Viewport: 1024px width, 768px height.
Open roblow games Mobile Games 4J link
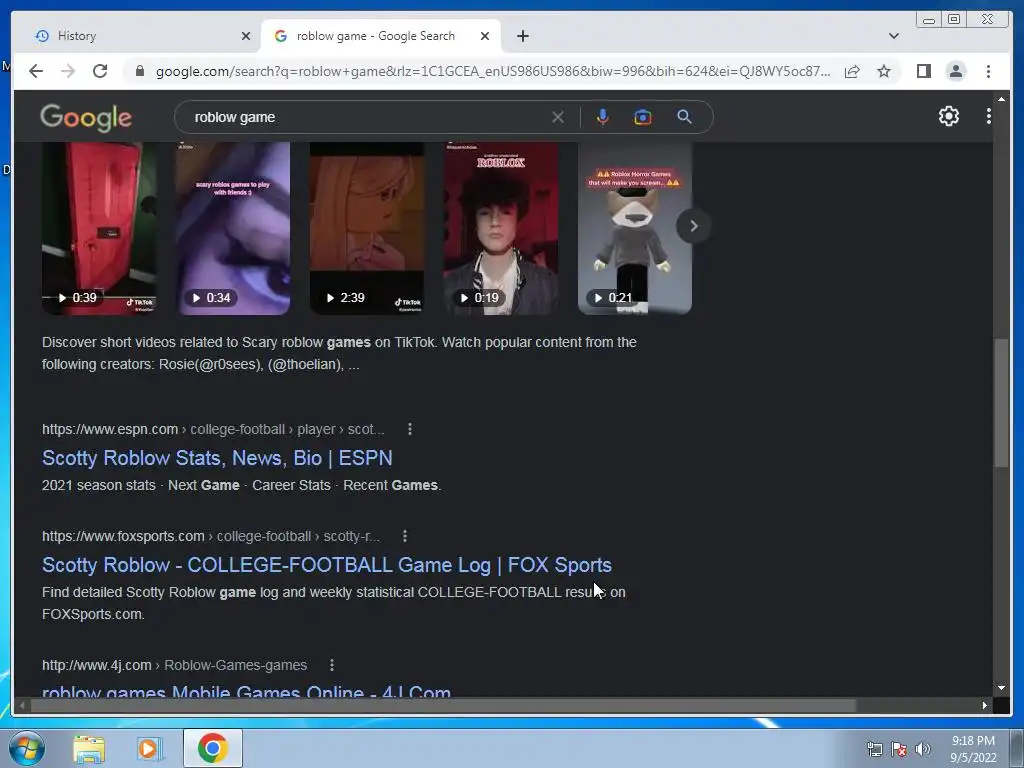click(246, 691)
